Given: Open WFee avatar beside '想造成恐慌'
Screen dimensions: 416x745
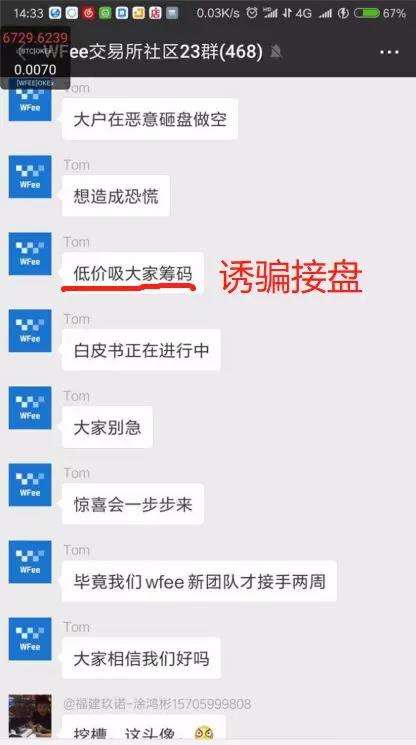Looking at the screenshot, I should 30,176.
